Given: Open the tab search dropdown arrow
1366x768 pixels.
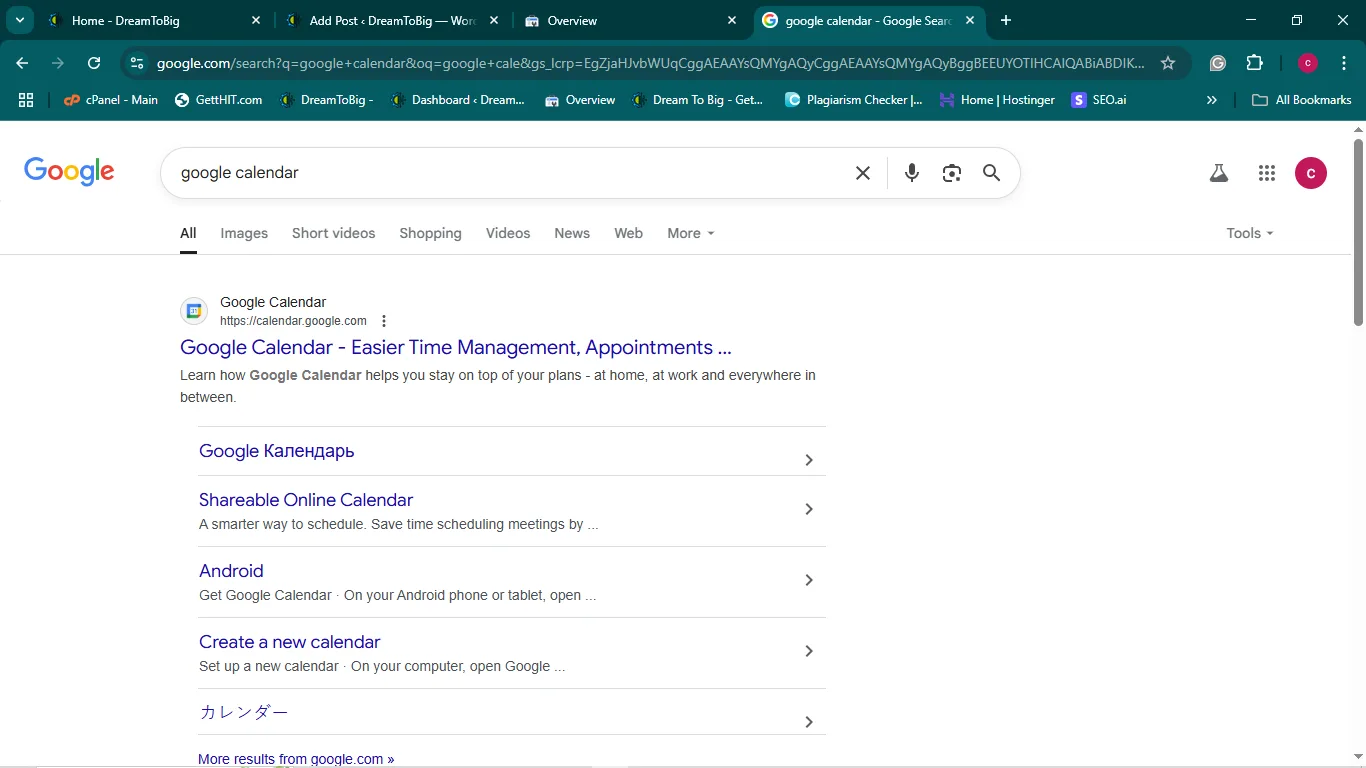Looking at the screenshot, I should click(x=20, y=20).
